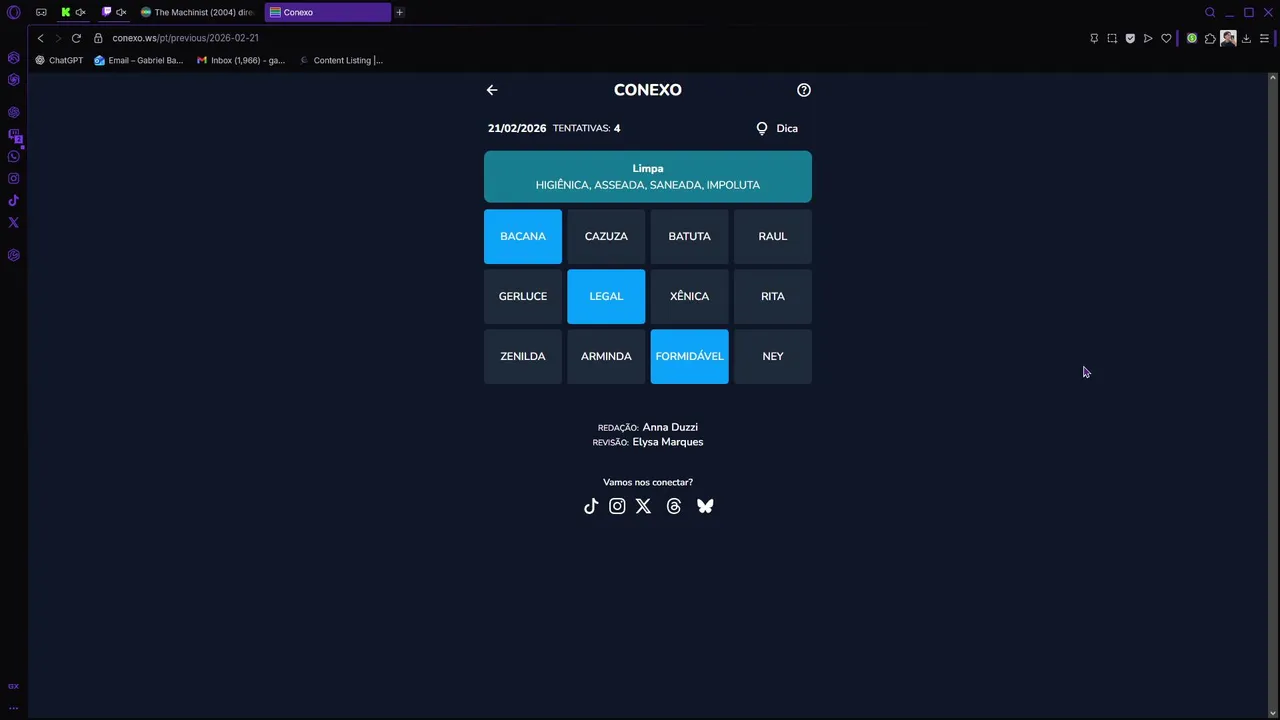Open the Opera menu logo
The width and height of the screenshot is (1280, 720).
pos(14,12)
